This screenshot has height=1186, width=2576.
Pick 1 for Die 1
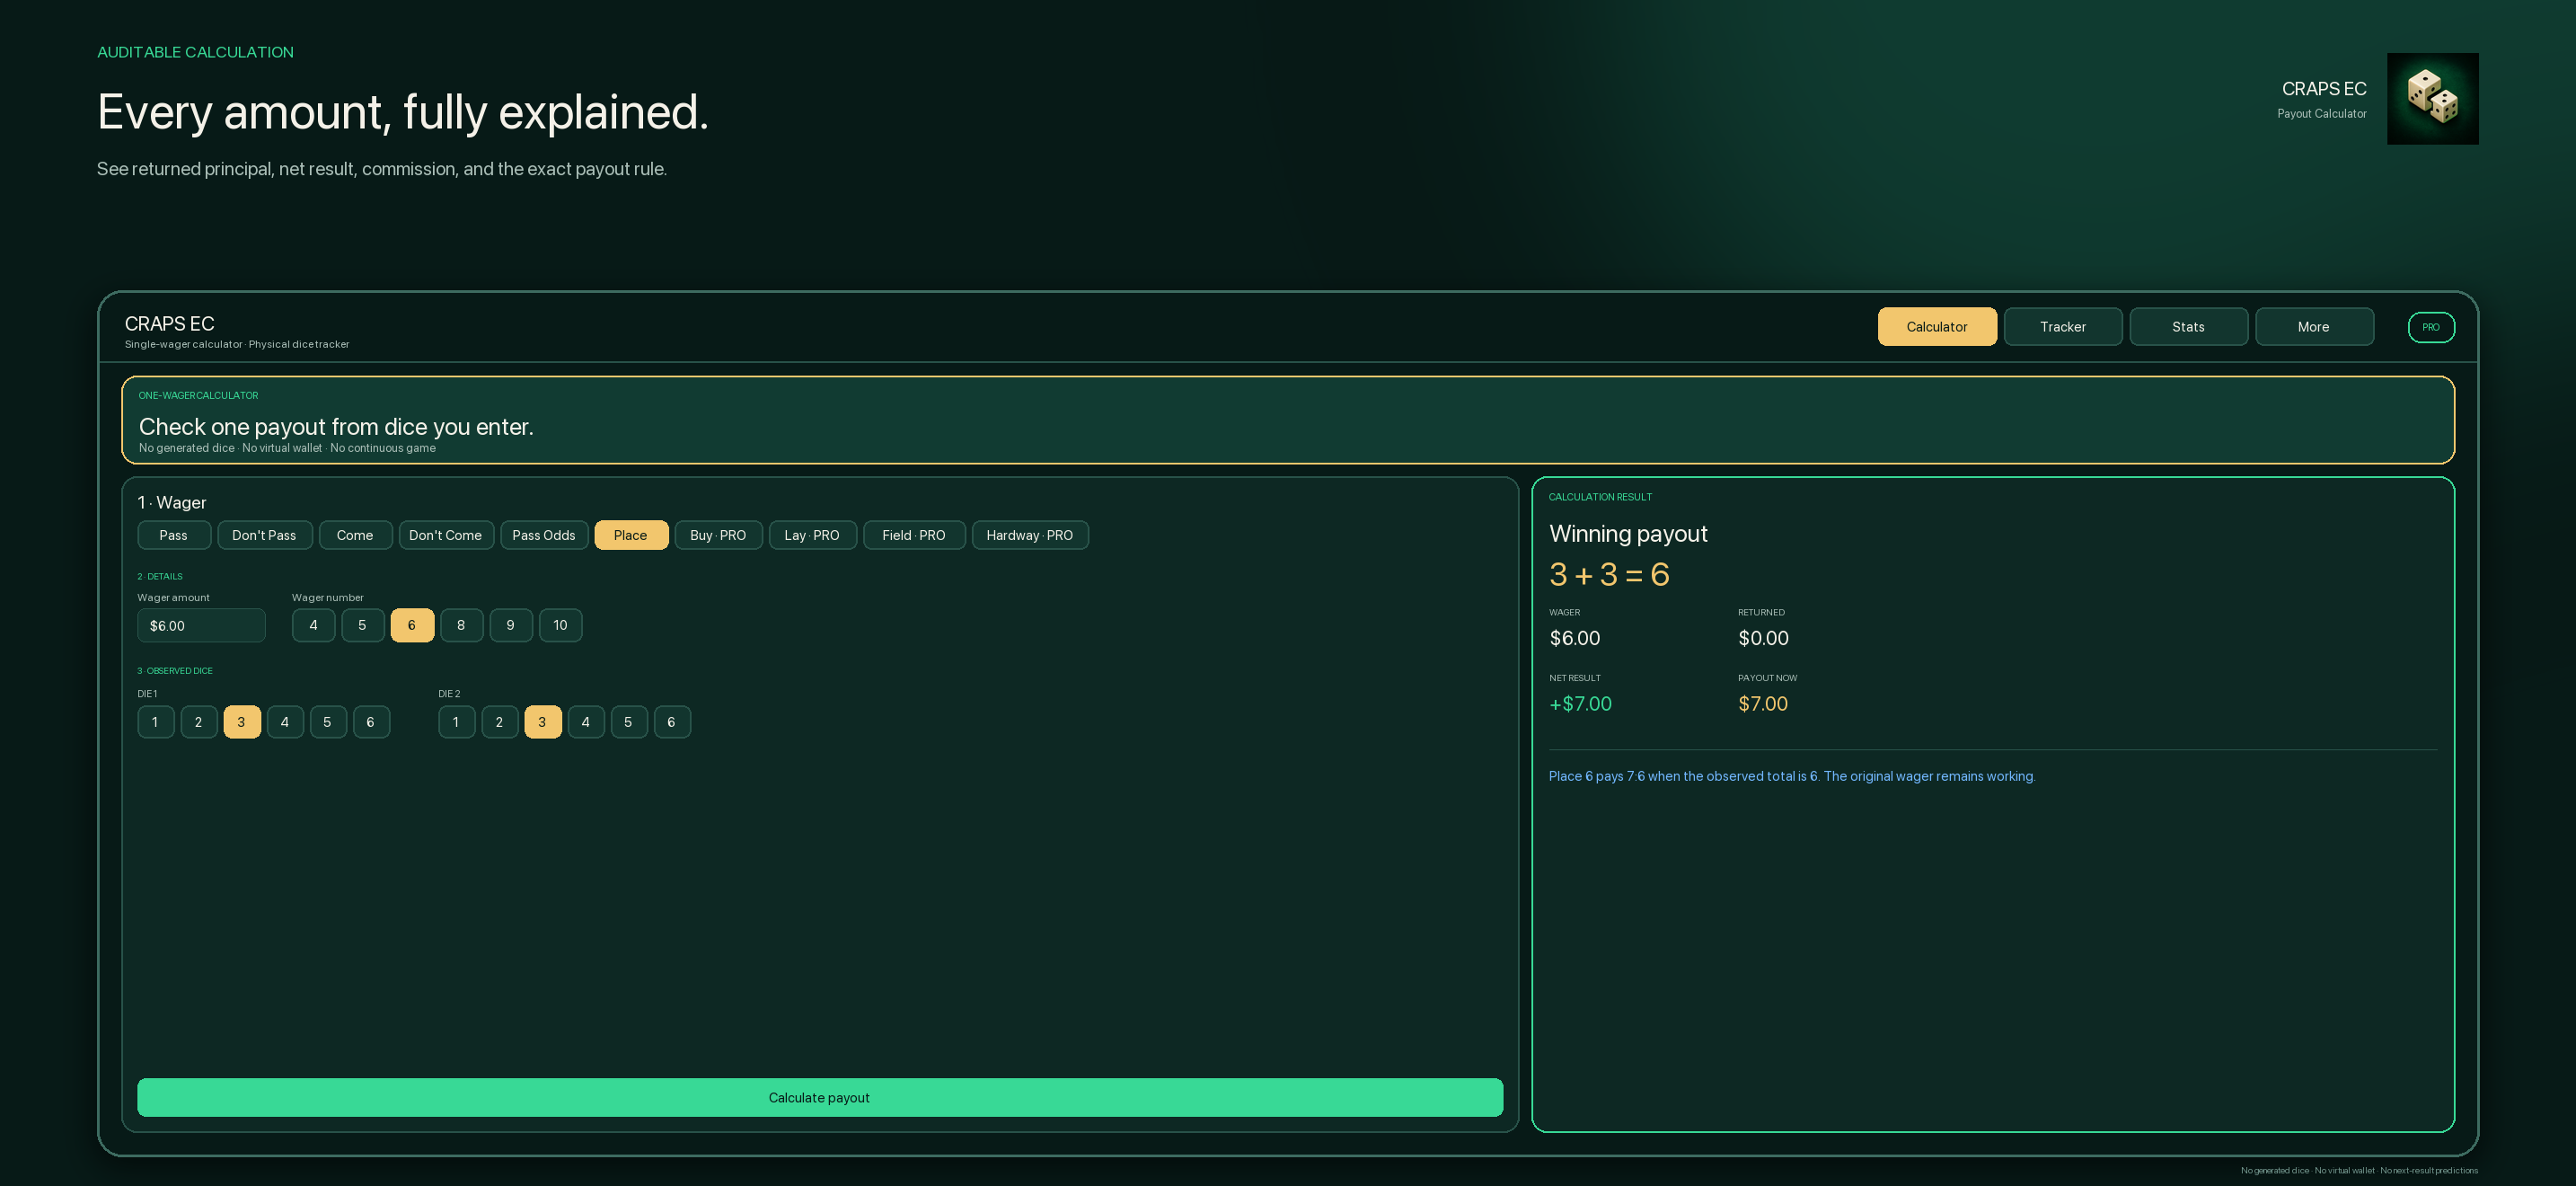[x=156, y=722]
